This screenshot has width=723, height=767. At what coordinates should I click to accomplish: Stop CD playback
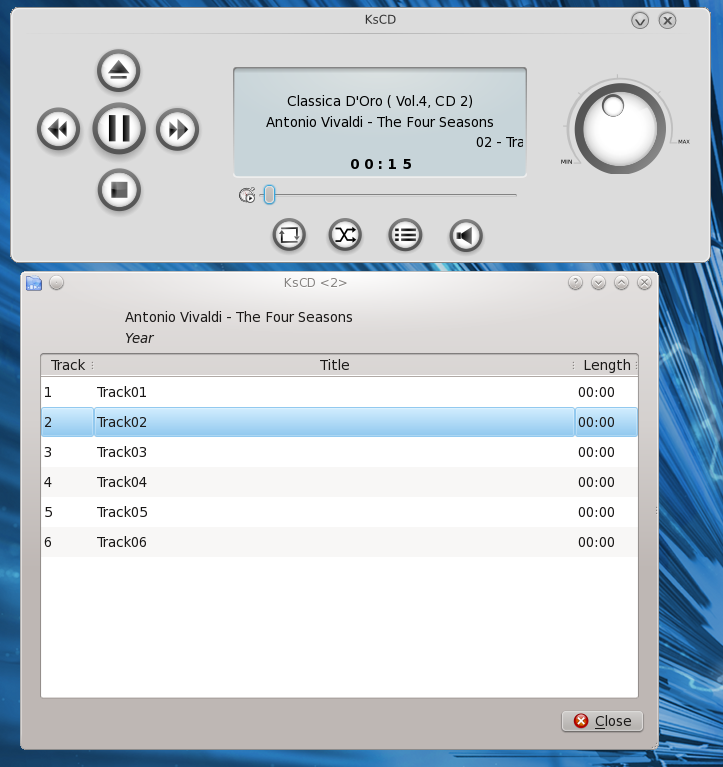click(119, 190)
